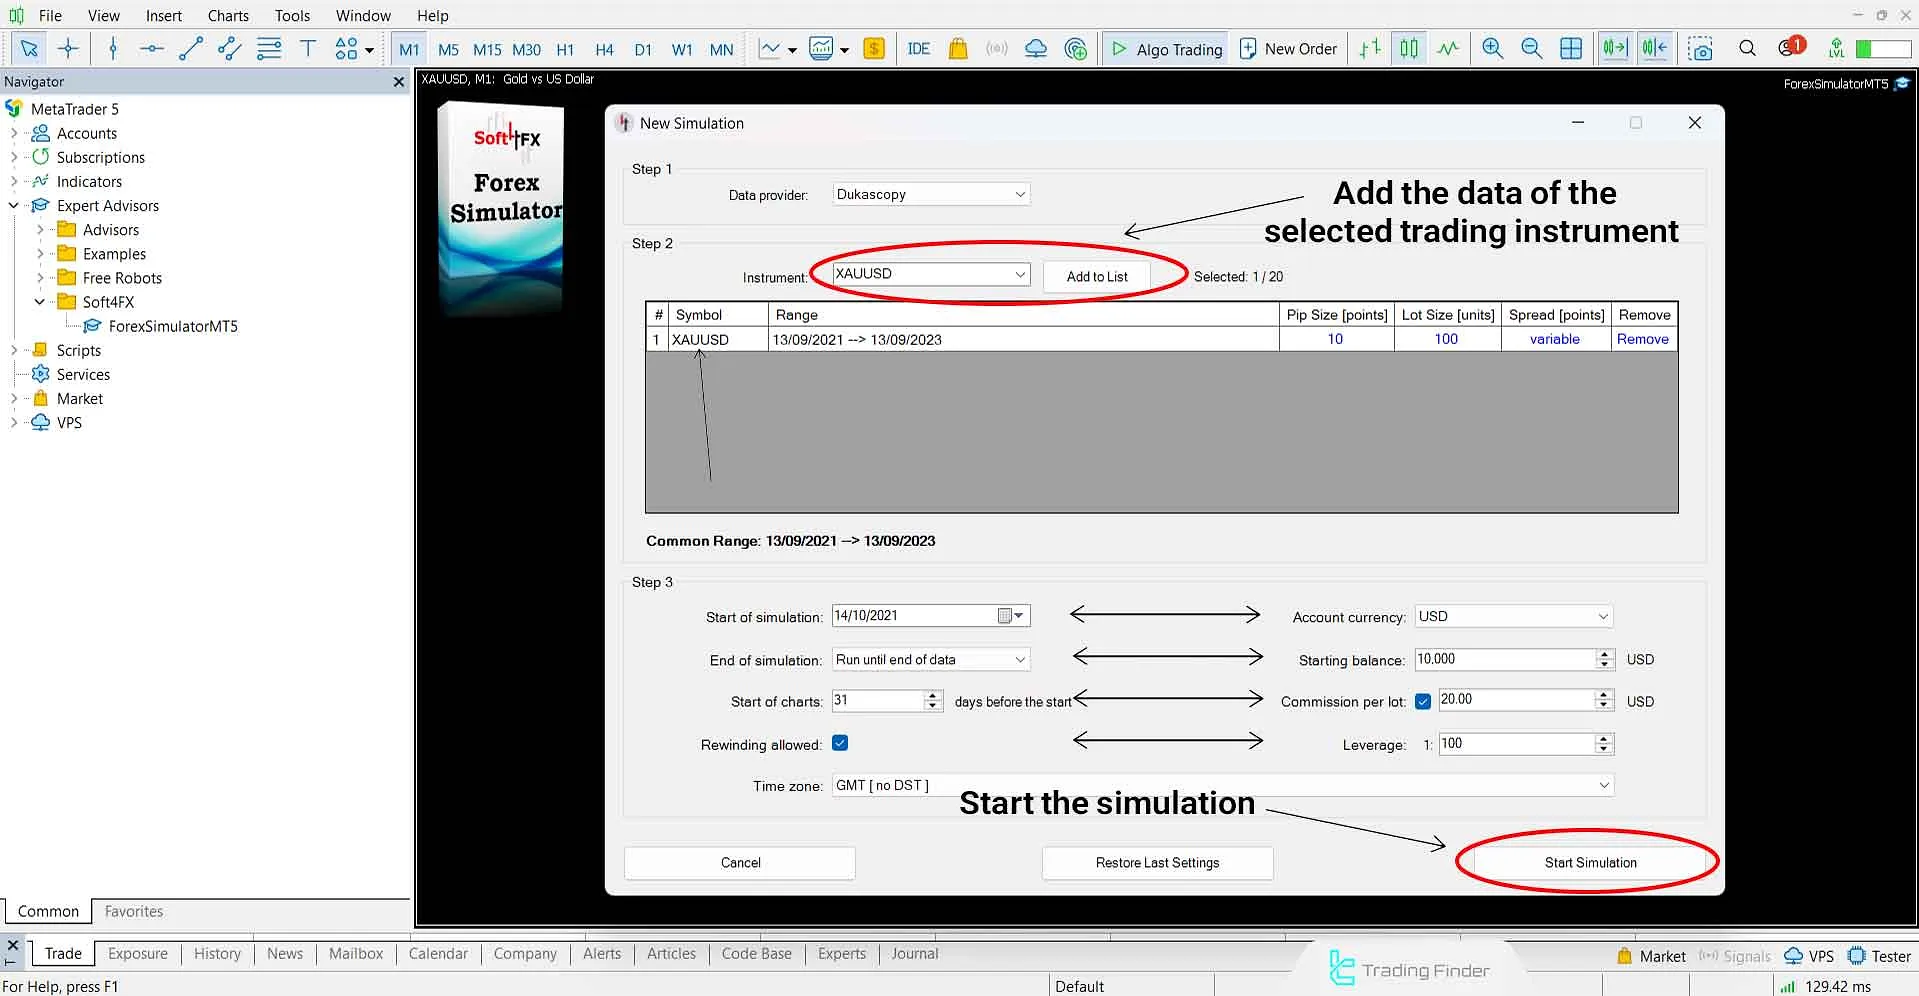Image resolution: width=1919 pixels, height=996 pixels.
Task: Disable the Commission per lot checkbox
Action: coord(1423,701)
